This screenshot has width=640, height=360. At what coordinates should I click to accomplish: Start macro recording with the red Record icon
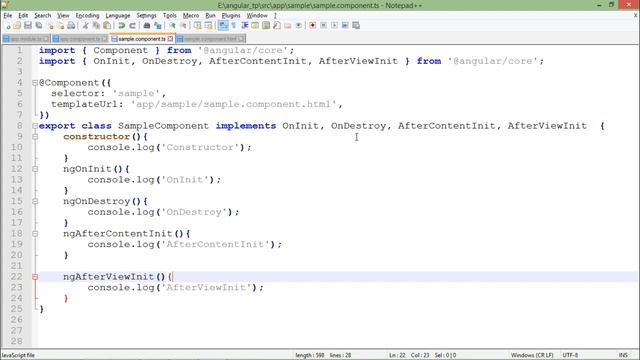[x=313, y=25]
